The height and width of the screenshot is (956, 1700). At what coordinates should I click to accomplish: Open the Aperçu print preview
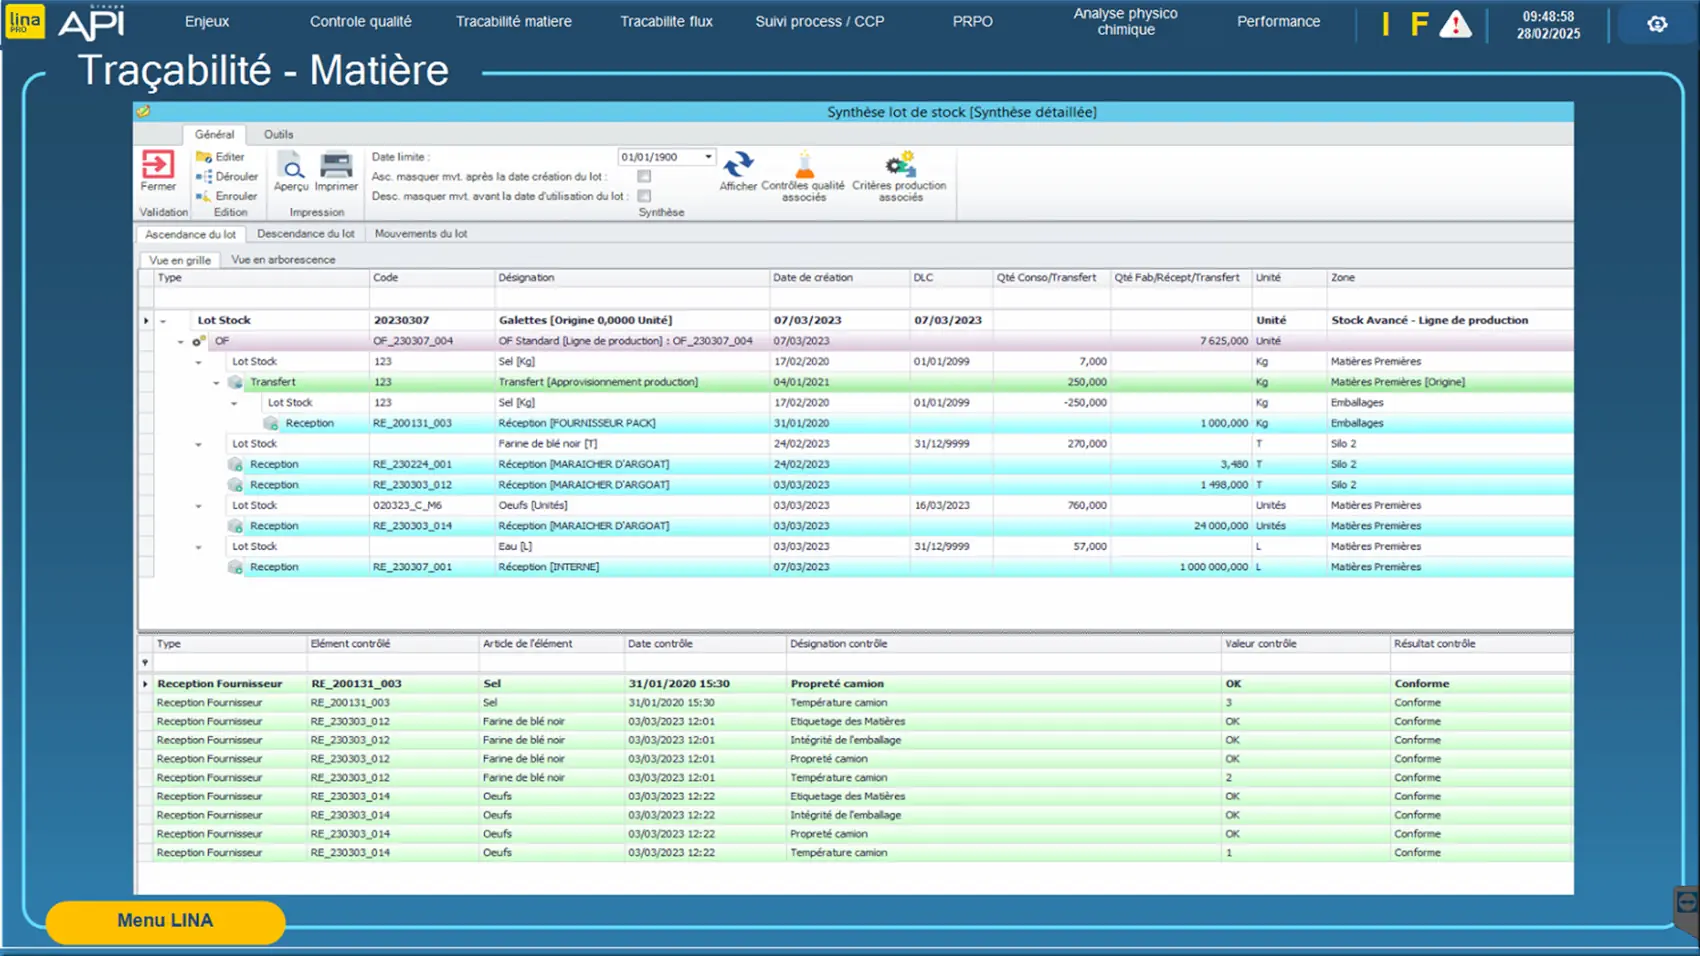click(x=291, y=168)
